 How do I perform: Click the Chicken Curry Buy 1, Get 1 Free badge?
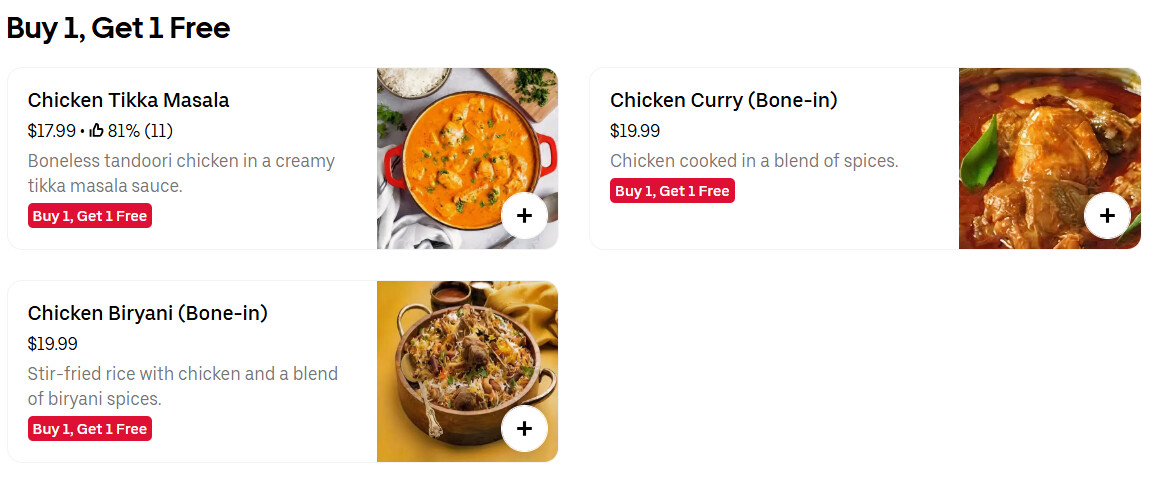(672, 191)
